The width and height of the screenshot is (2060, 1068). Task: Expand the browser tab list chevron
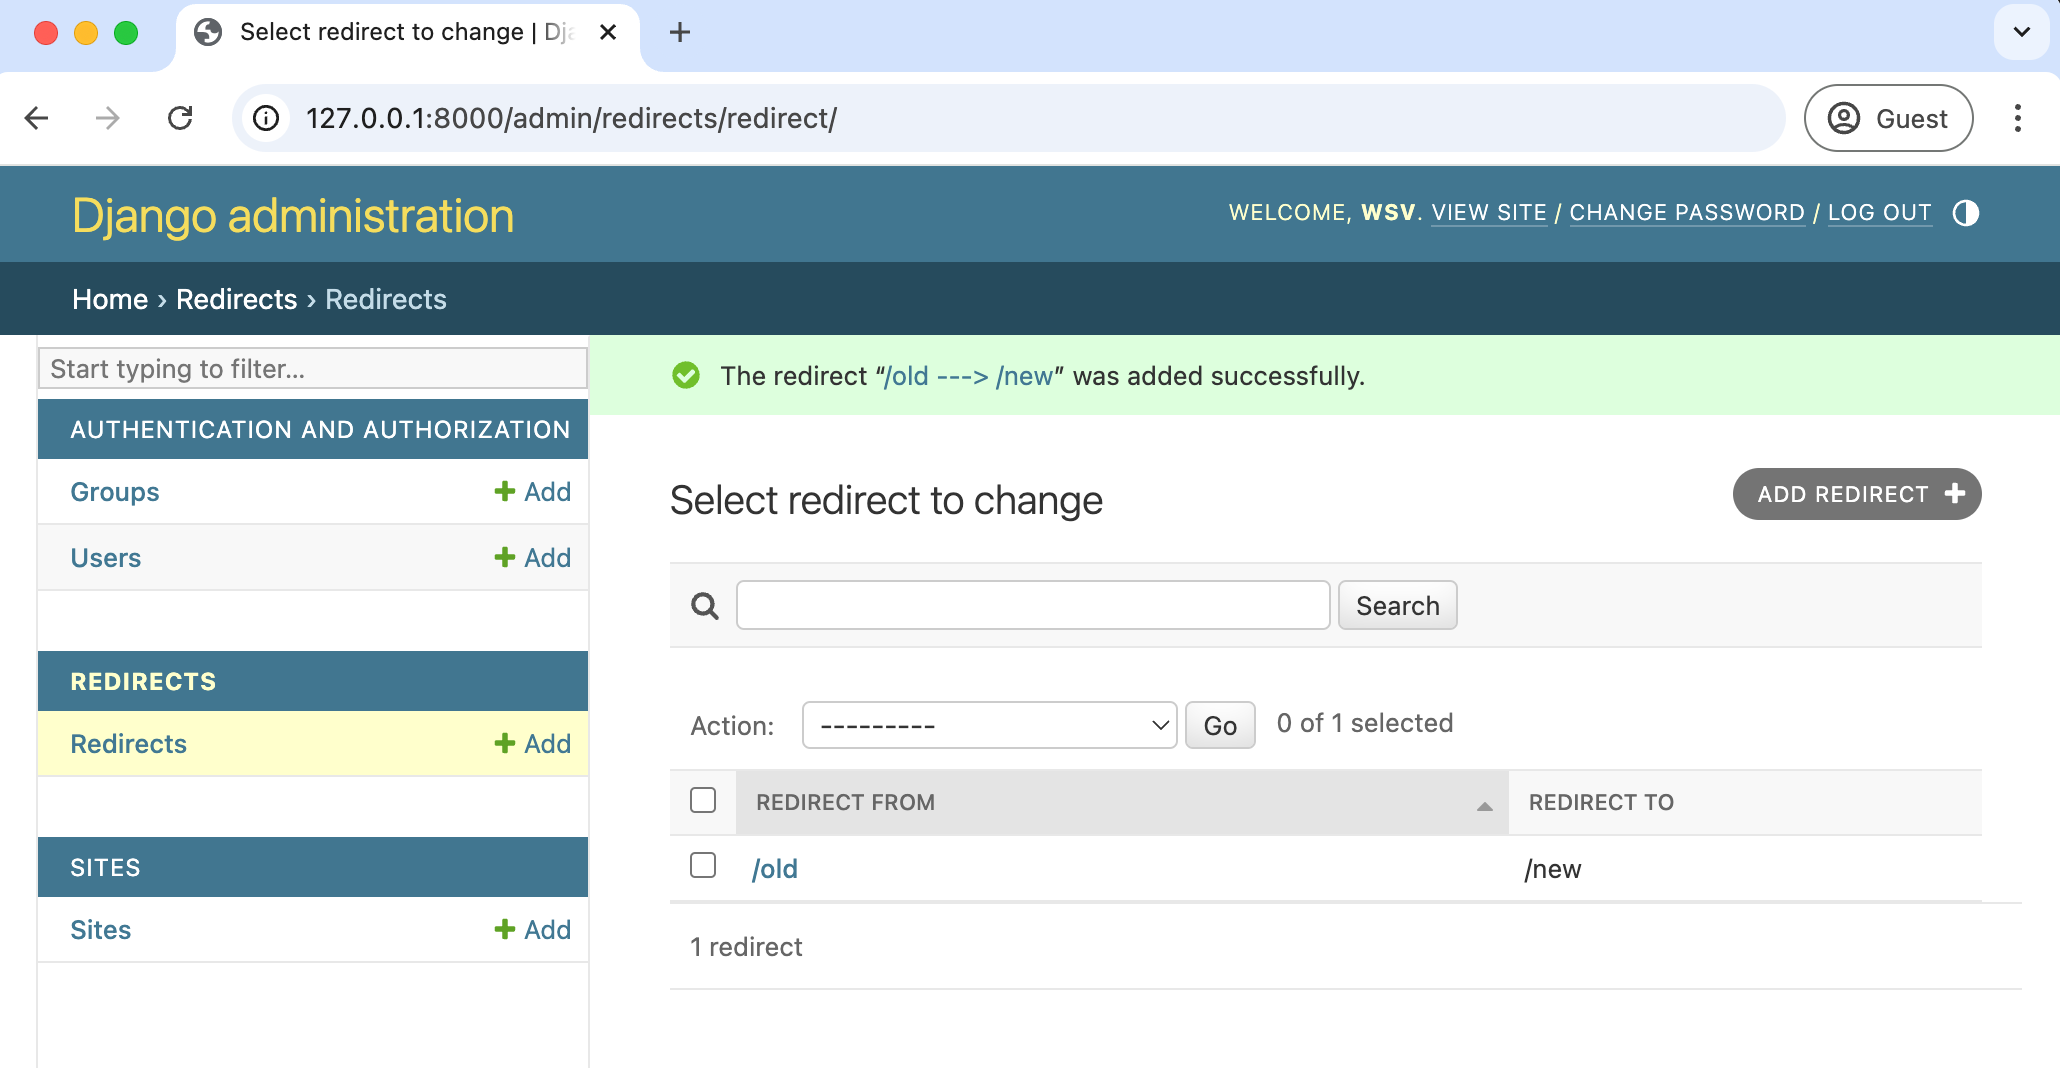coord(2021,32)
